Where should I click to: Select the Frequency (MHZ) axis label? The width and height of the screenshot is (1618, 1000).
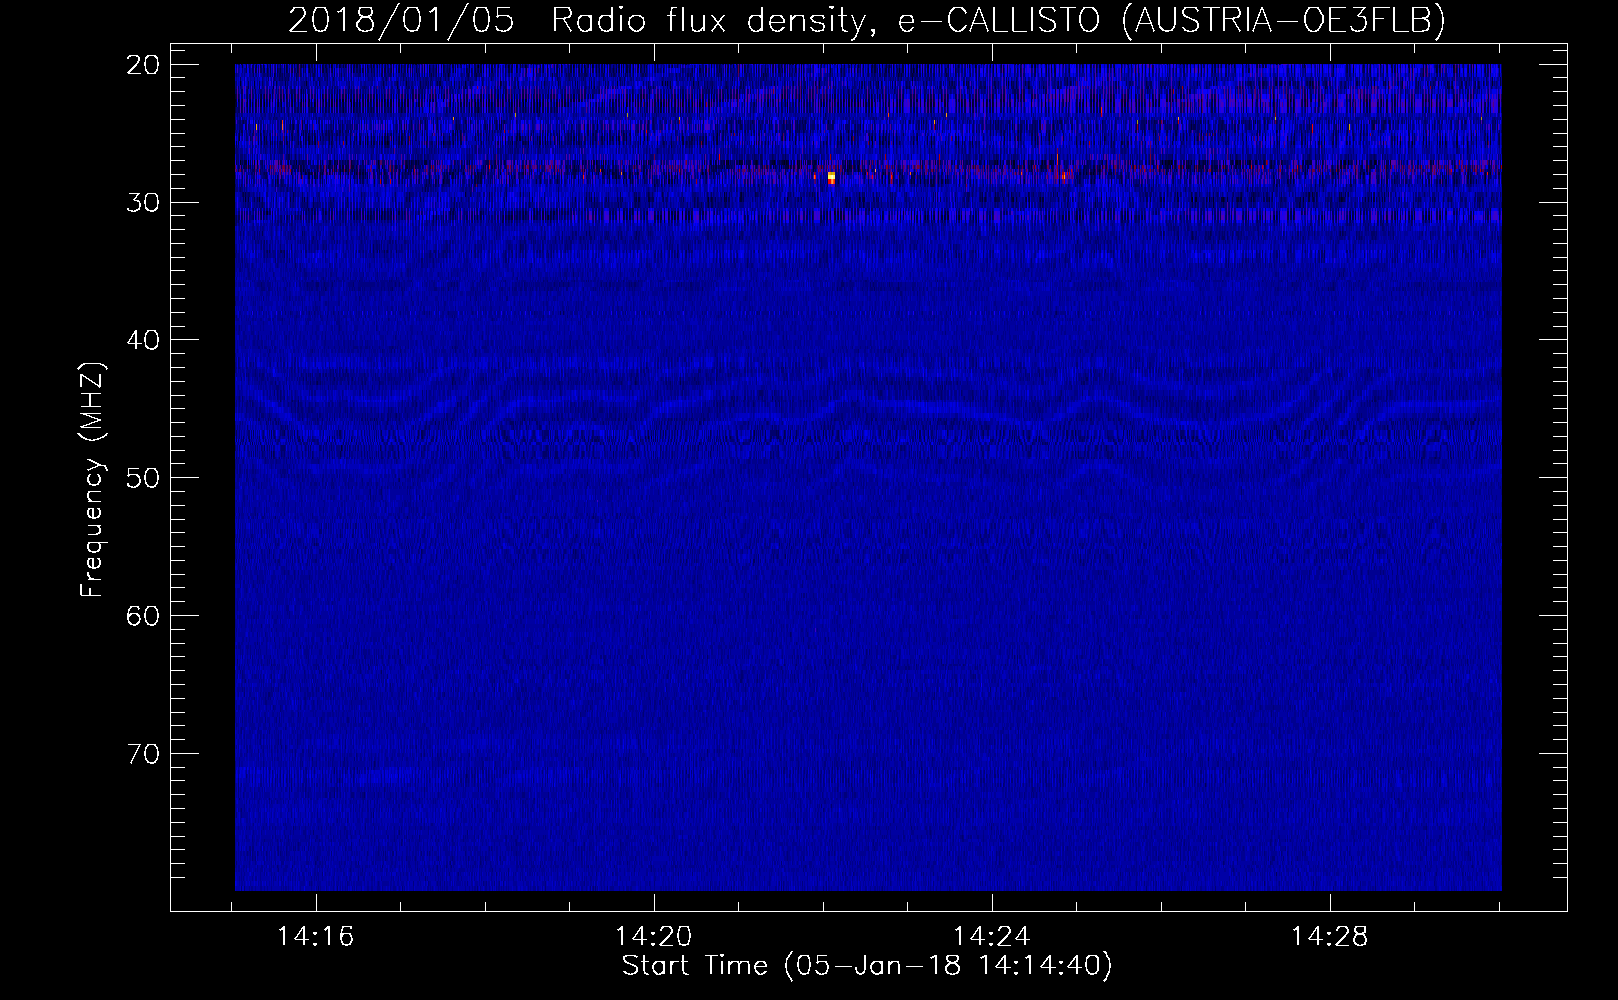point(92,480)
